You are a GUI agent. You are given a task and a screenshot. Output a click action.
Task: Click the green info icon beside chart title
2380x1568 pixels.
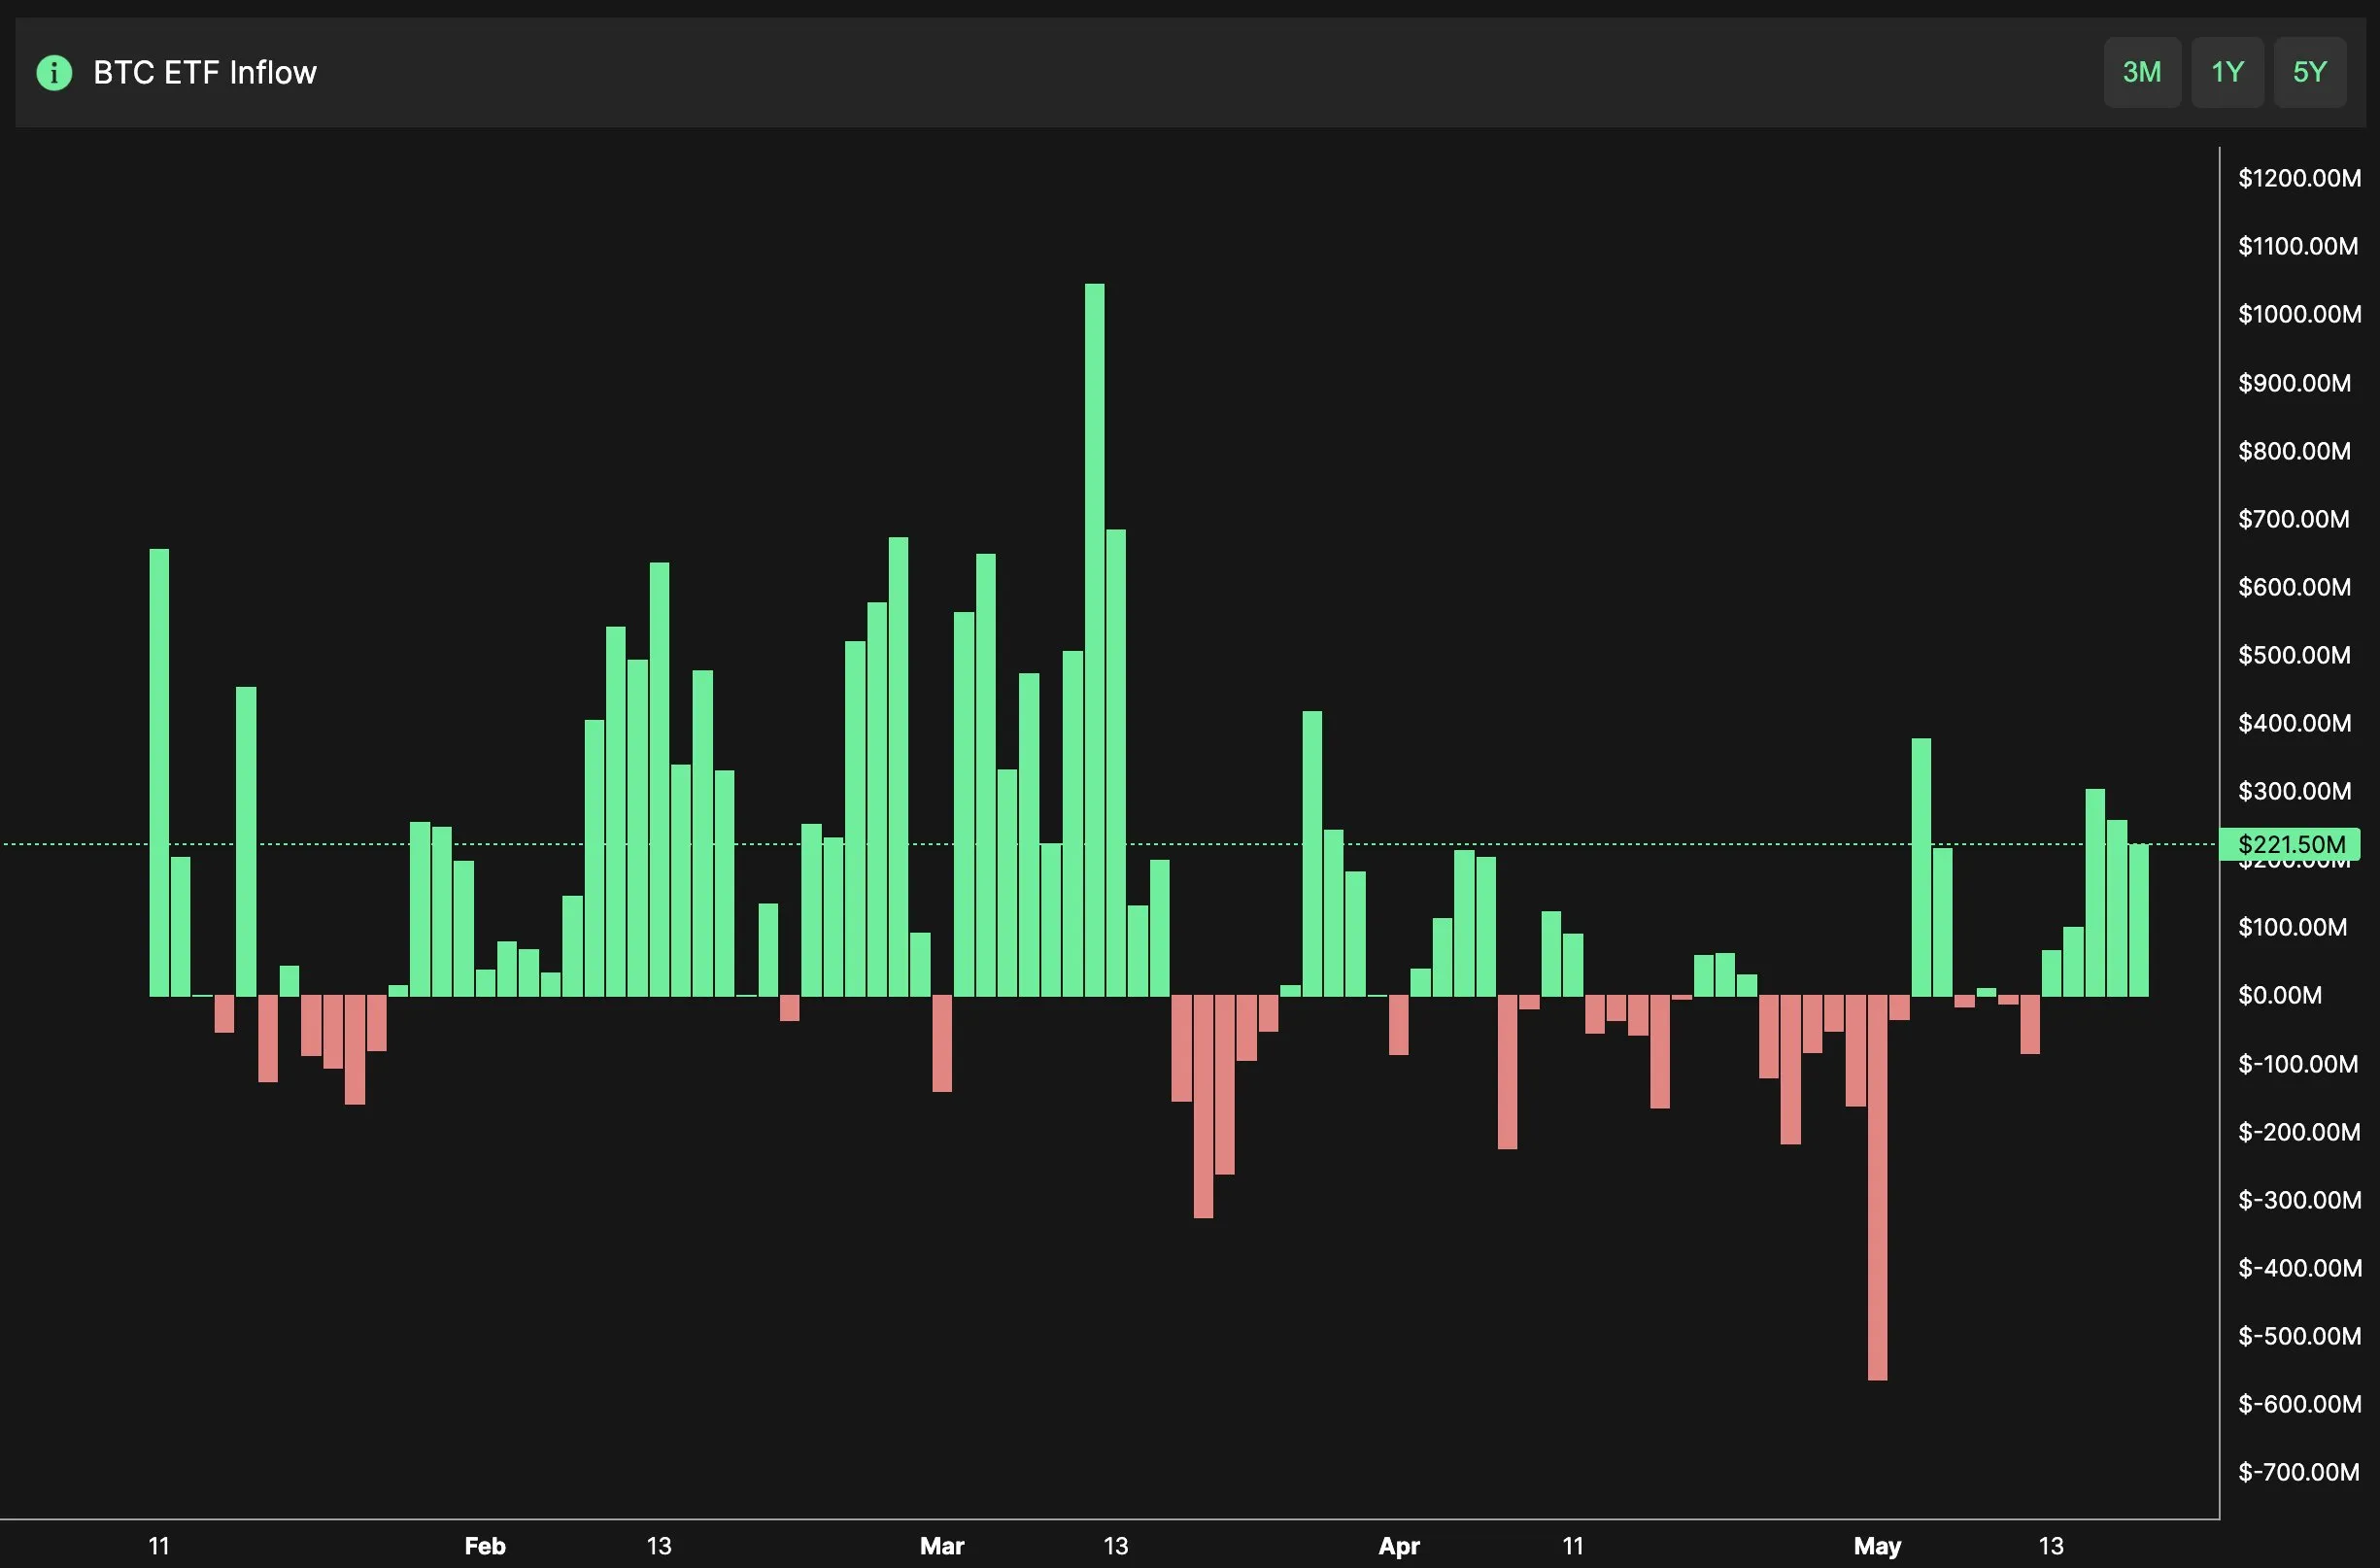[x=54, y=72]
